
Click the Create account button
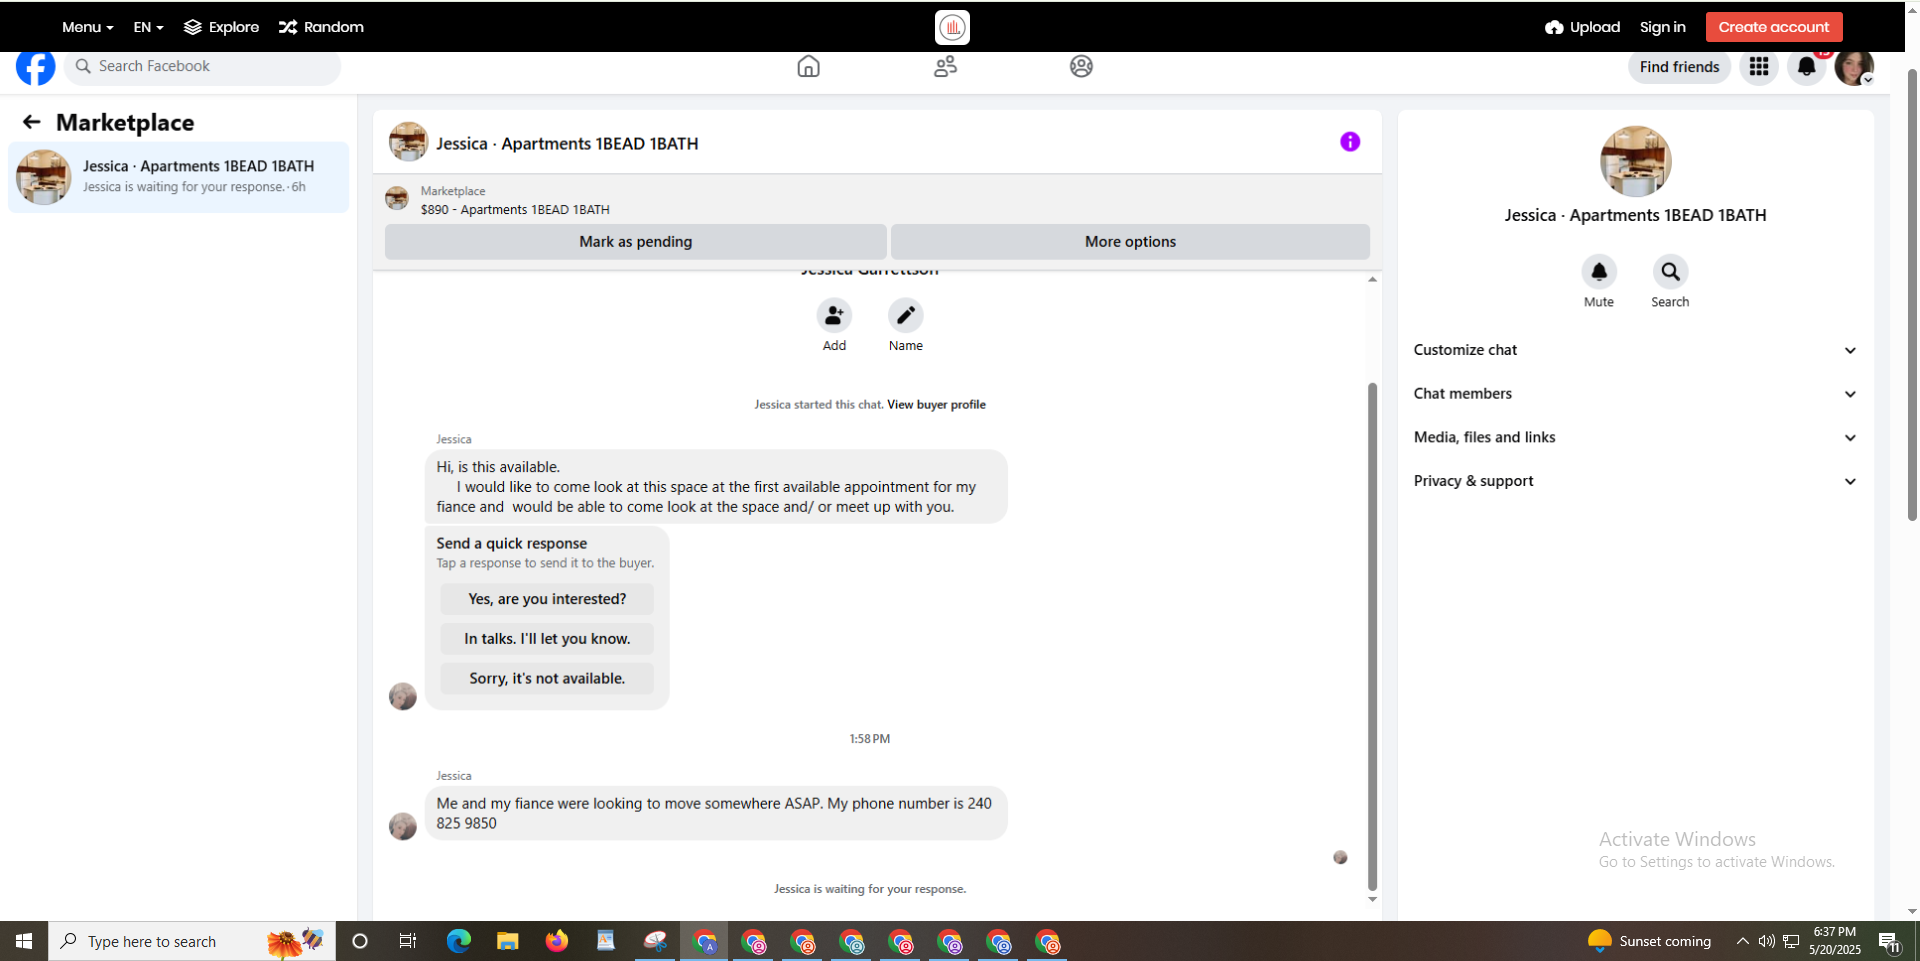click(x=1774, y=27)
